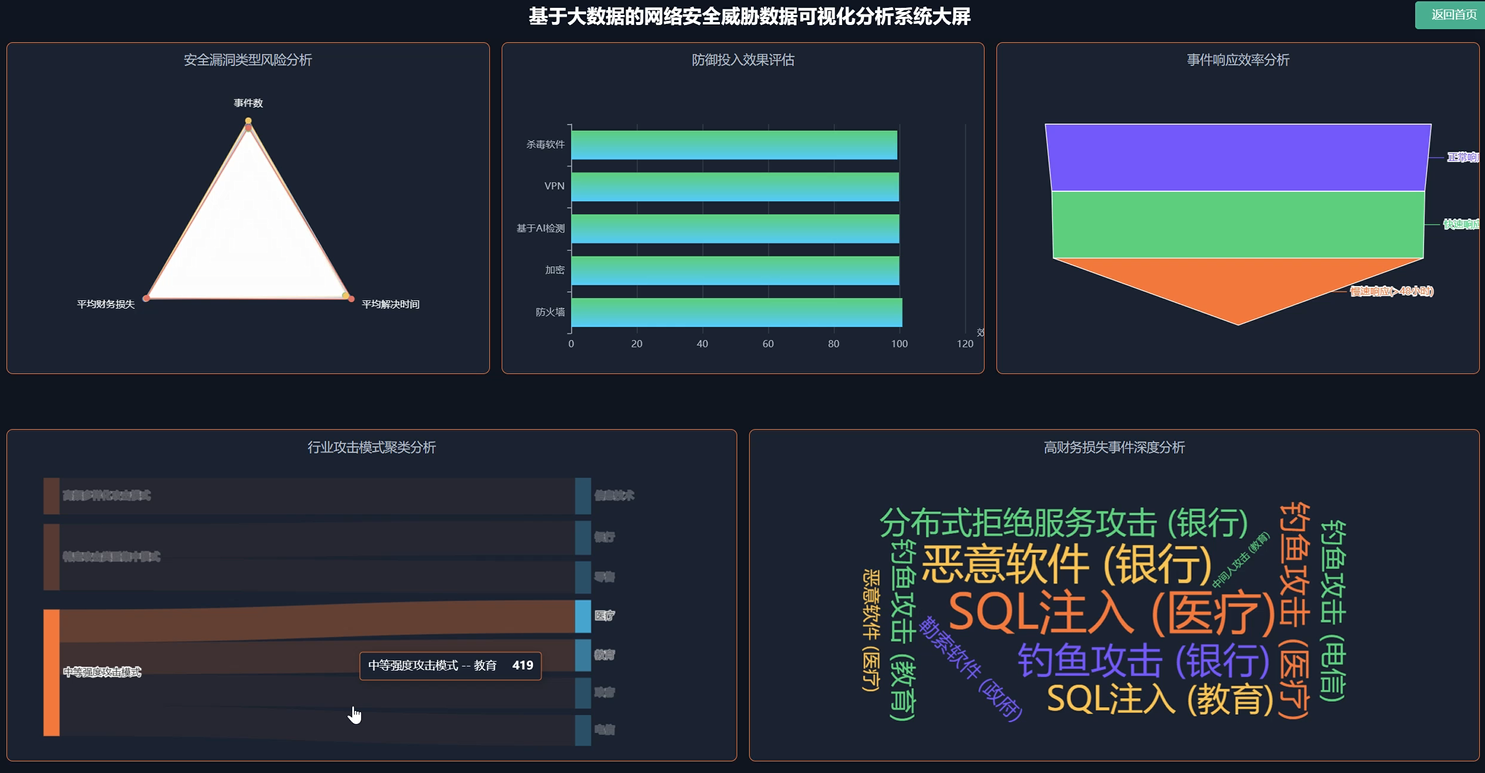Click the bright orange 中等强度攻击模式 Sankey node
The width and height of the screenshot is (1485, 773).
(x=51, y=672)
